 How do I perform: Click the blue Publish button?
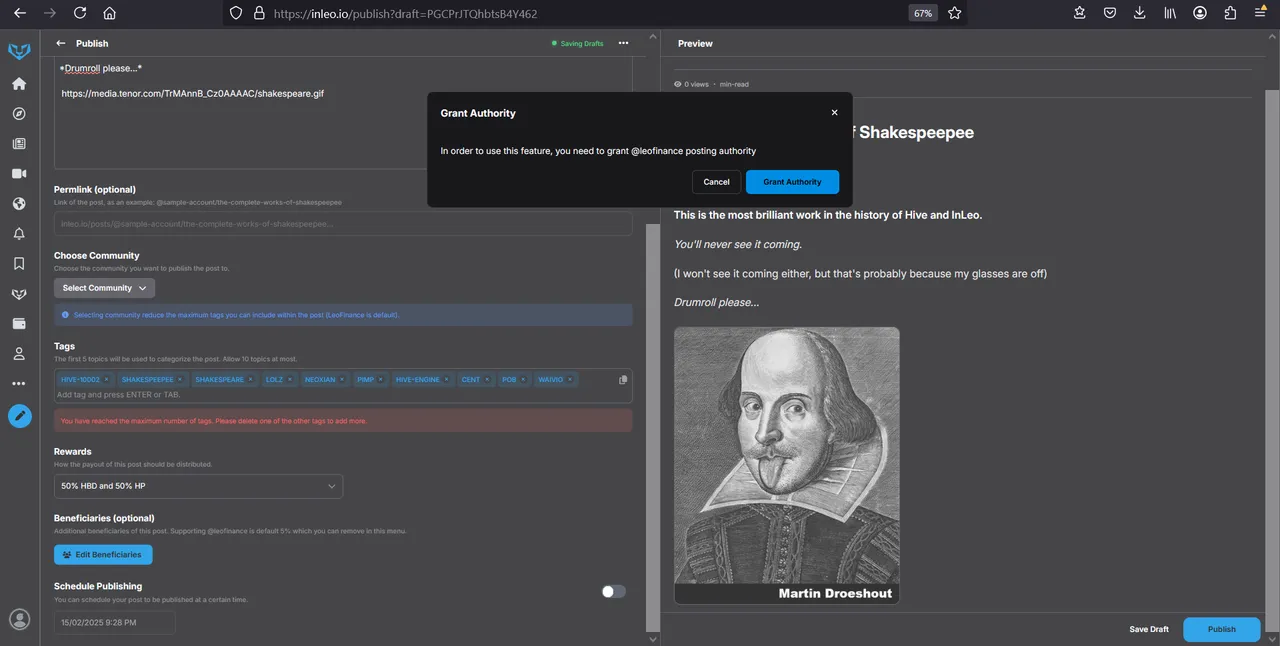click(1222, 629)
